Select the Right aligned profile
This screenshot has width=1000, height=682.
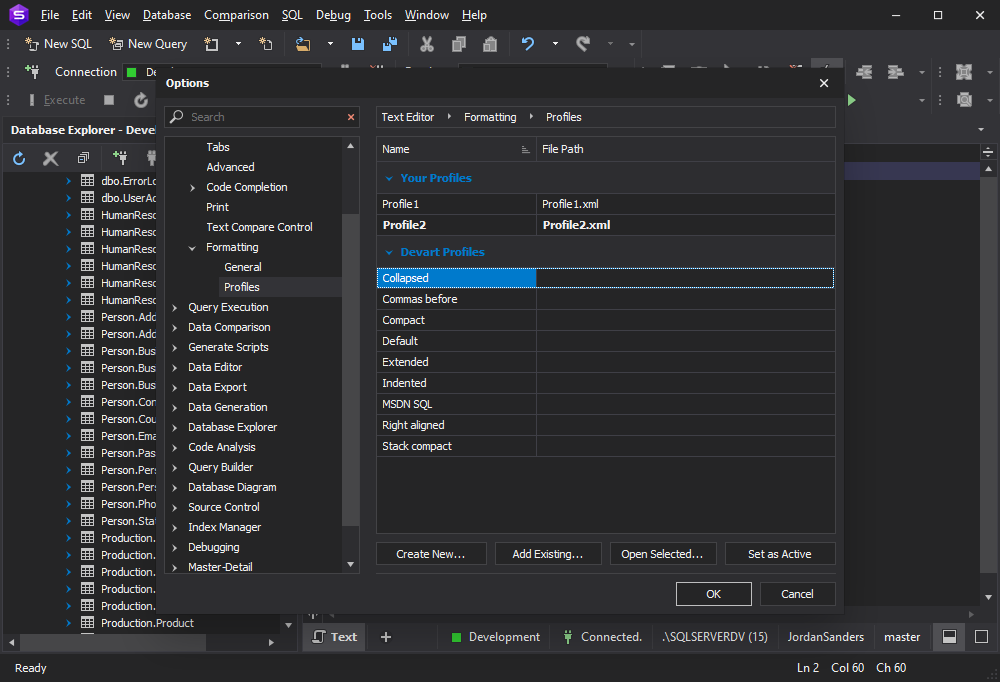605,426
